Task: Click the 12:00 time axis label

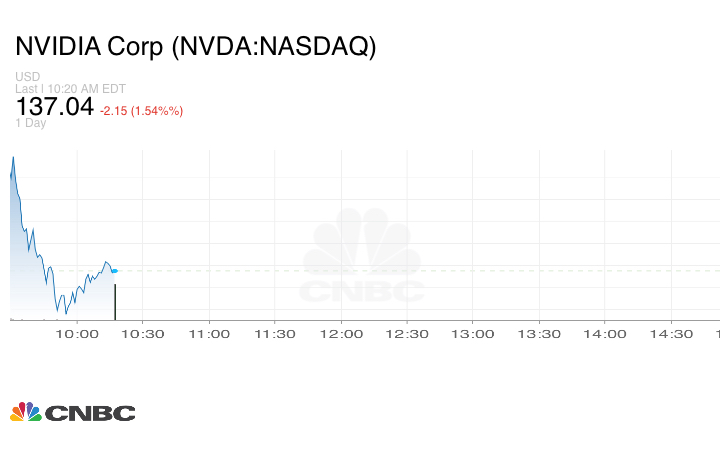Action: coord(341,334)
